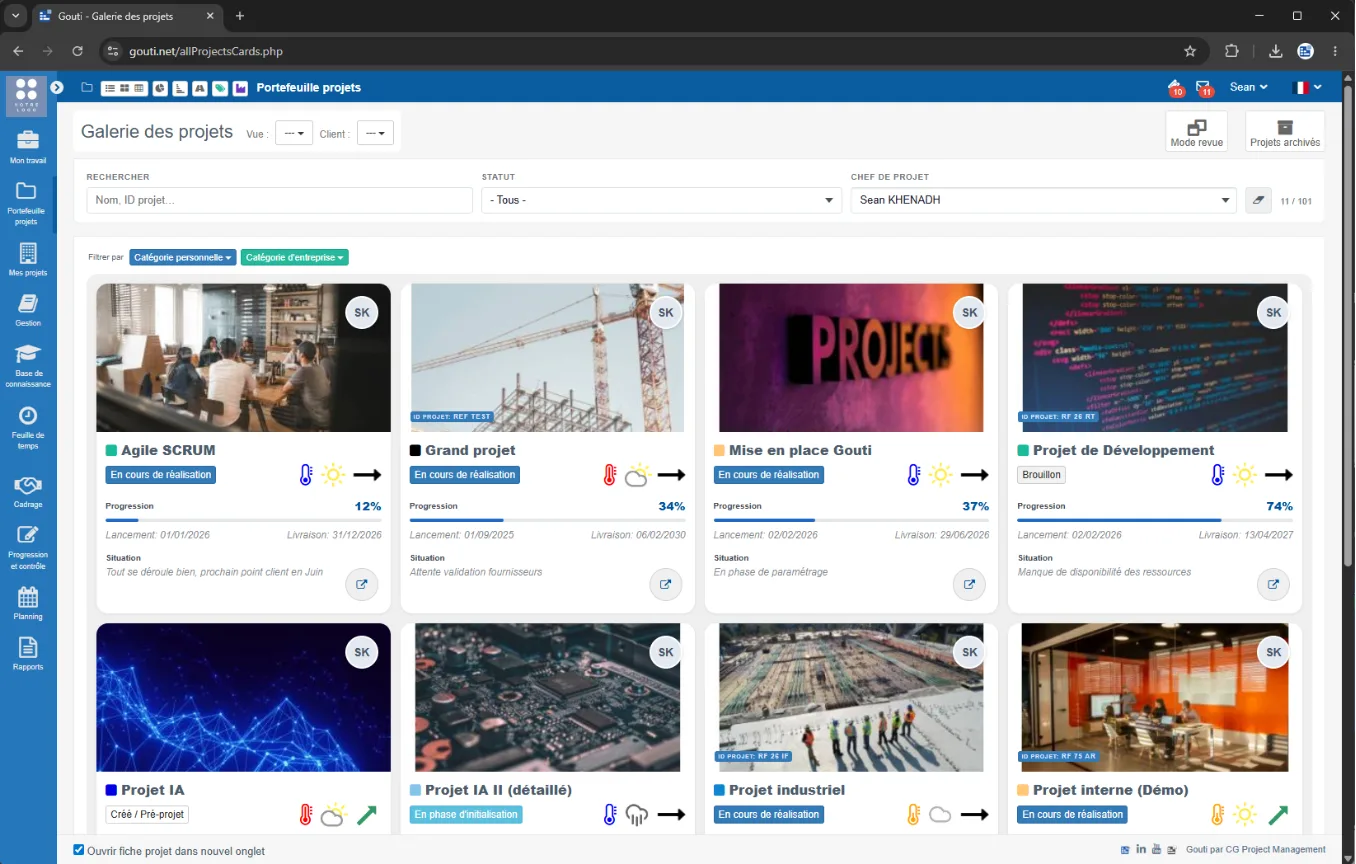Open the Sean user menu
The width and height of the screenshot is (1356, 864).
point(1249,88)
